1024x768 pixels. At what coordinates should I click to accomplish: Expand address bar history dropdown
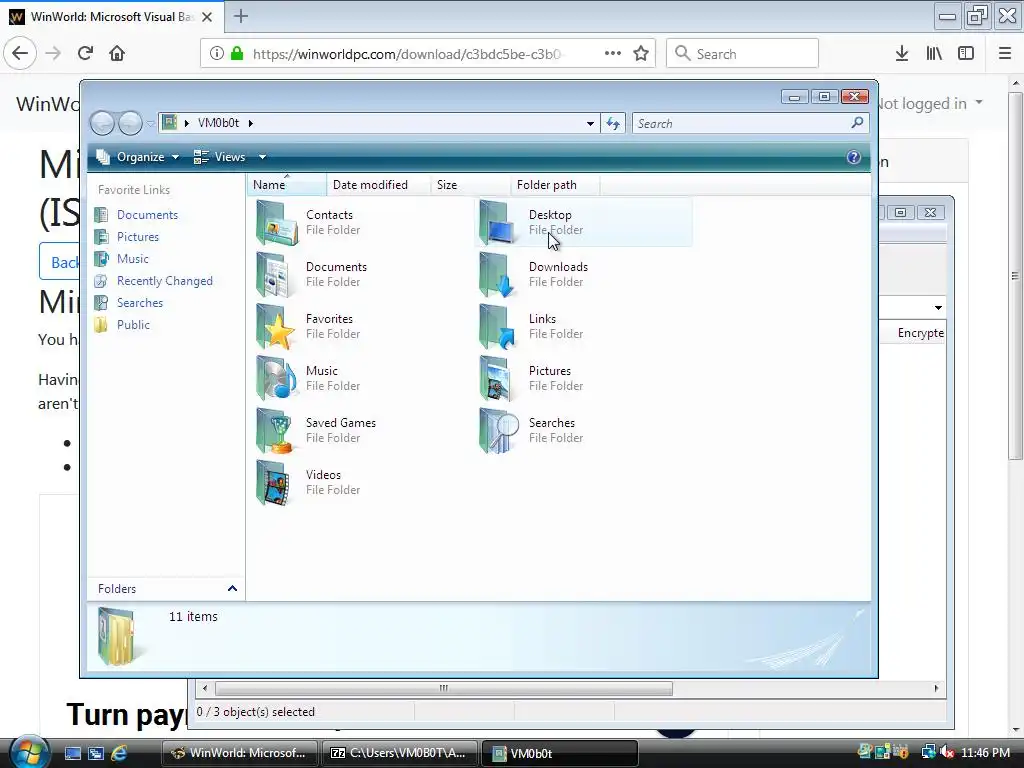click(590, 123)
